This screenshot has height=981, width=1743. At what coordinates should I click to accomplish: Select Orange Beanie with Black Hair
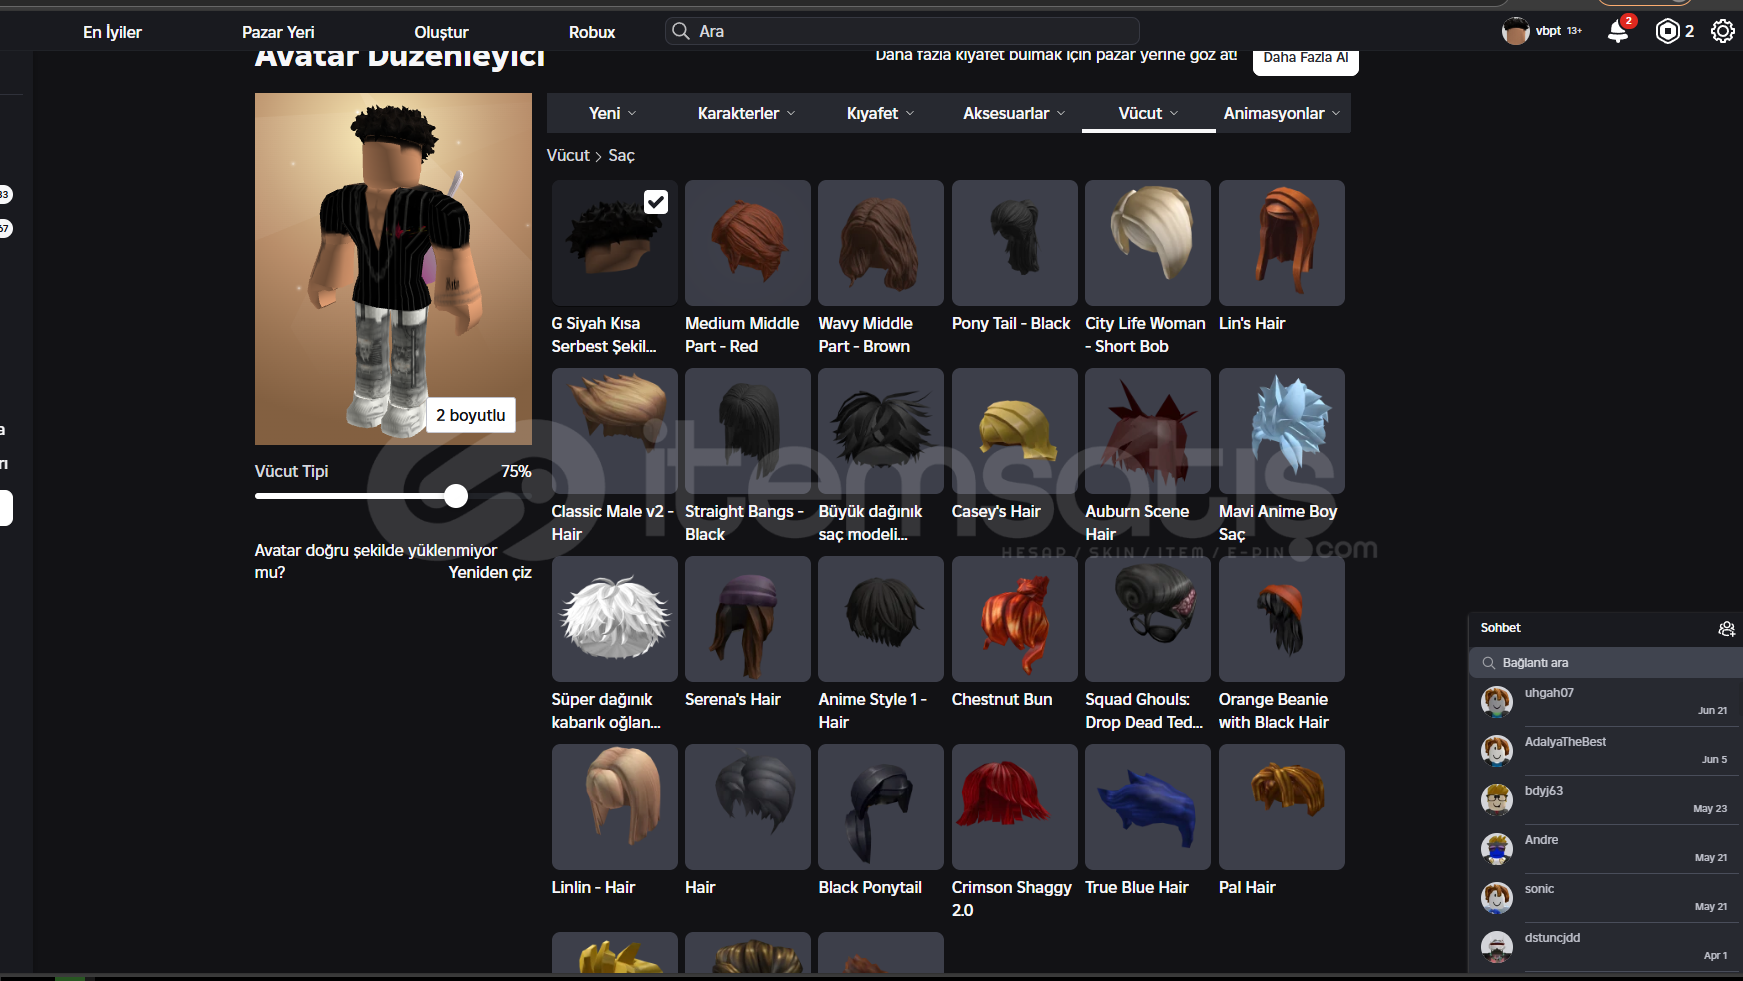coord(1282,619)
